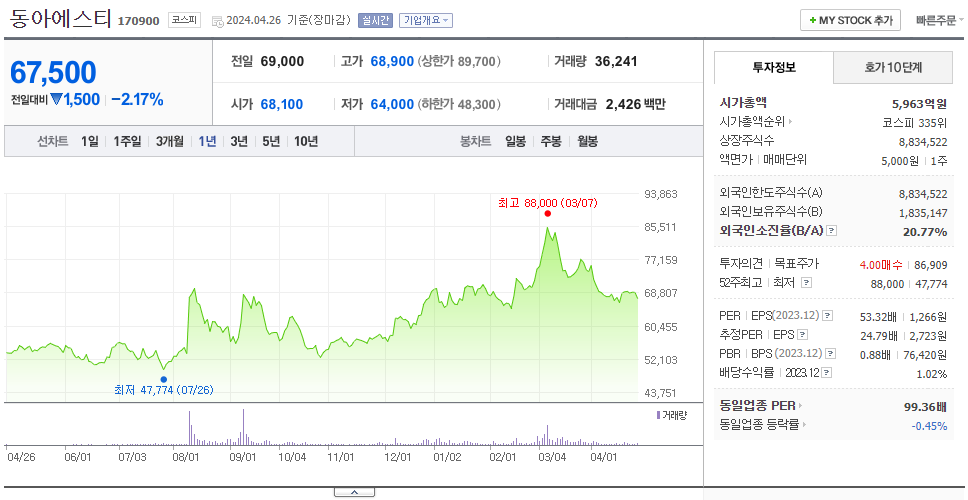Collapse the chart with bottom chevron handle
The height and width of the screenshot is (500, 968).
[354, 492]
